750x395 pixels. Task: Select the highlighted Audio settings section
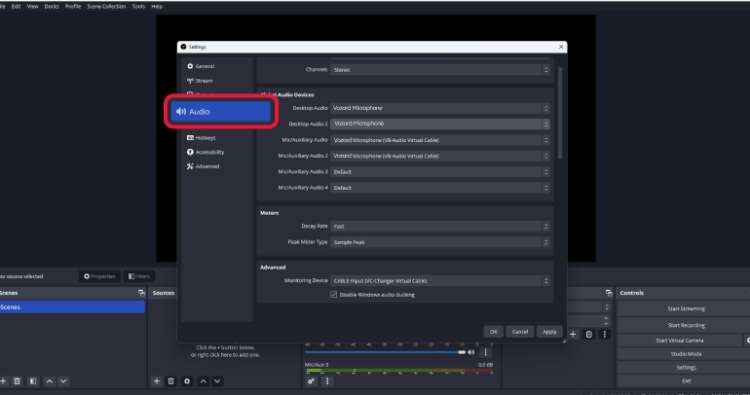[x=221, y=111]
